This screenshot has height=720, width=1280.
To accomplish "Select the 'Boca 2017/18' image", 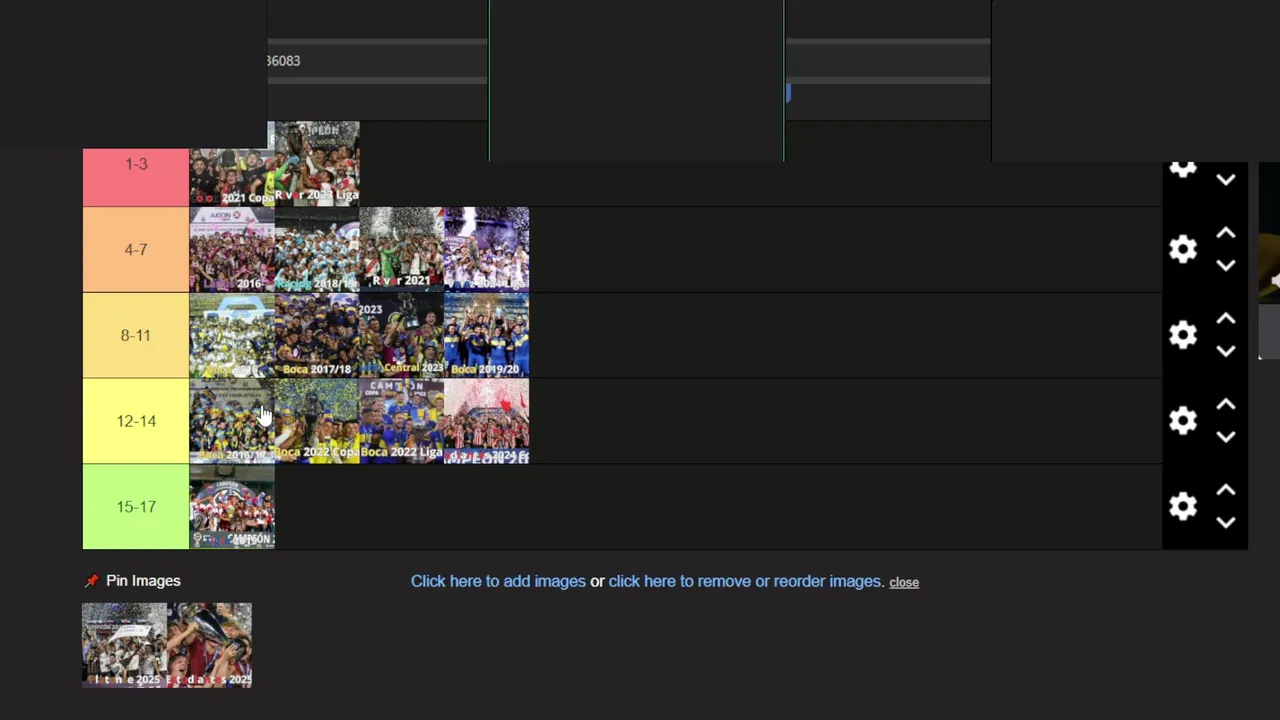I will (317, 335).
